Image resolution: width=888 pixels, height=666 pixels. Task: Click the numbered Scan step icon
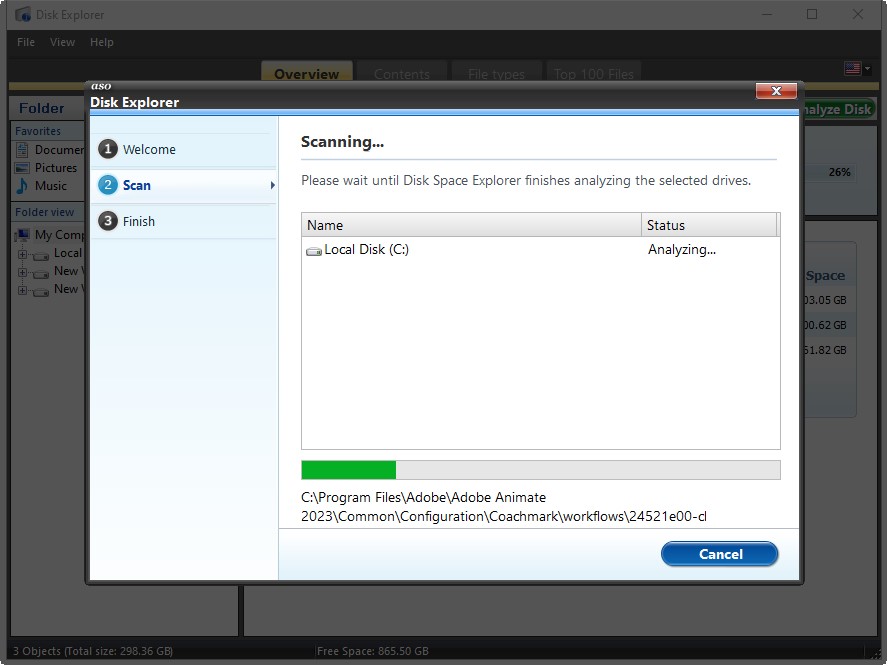[108, 185]
